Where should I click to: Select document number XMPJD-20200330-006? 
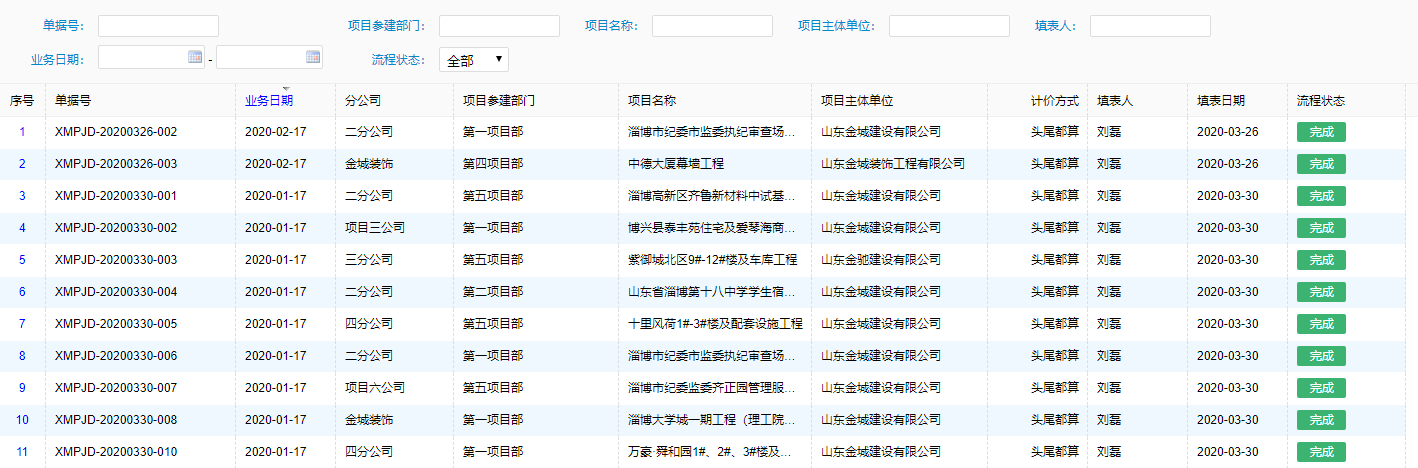(116, 356)
